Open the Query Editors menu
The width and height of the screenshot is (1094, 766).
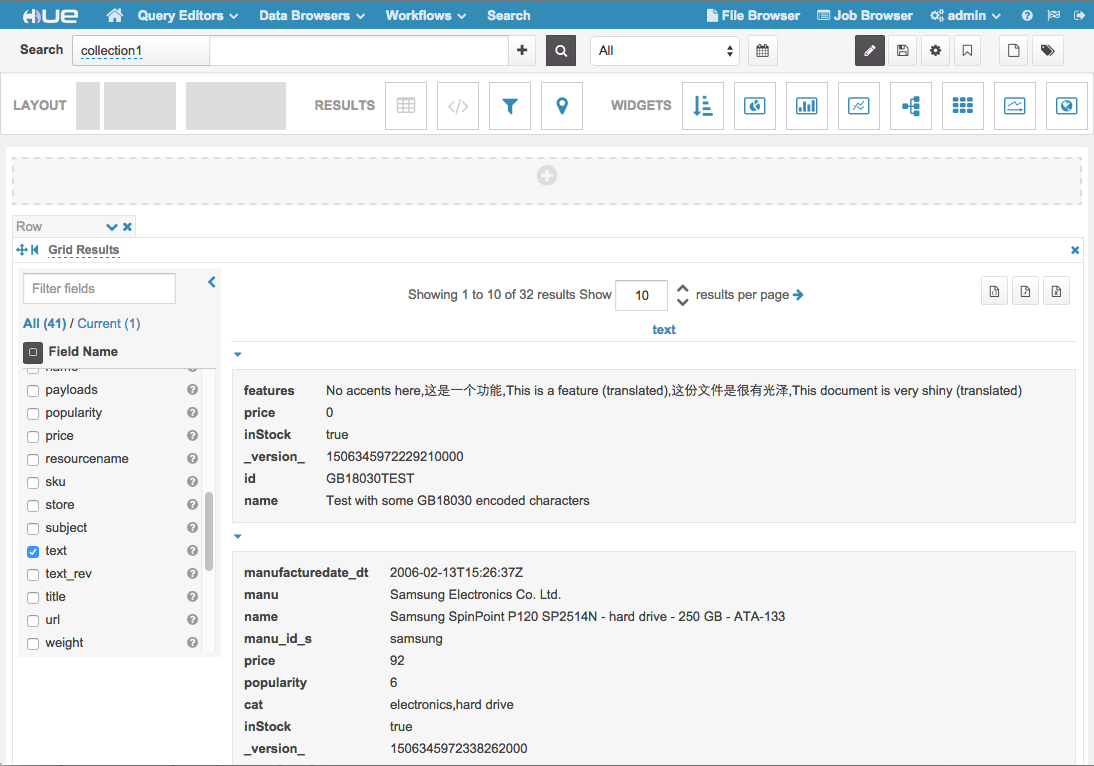point(187,15)
